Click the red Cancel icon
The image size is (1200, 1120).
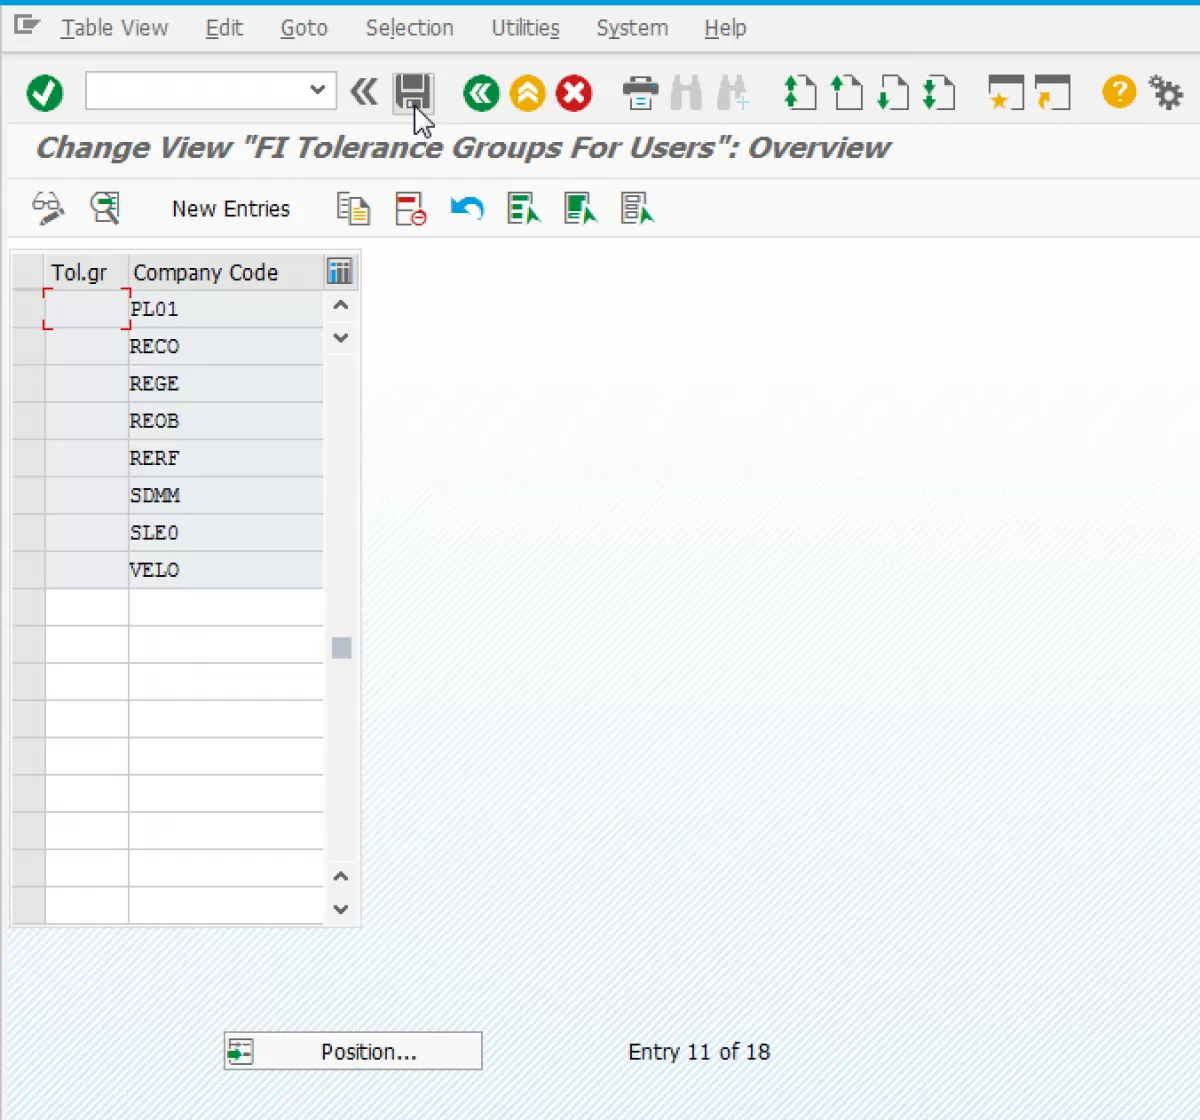coord(574,94)
